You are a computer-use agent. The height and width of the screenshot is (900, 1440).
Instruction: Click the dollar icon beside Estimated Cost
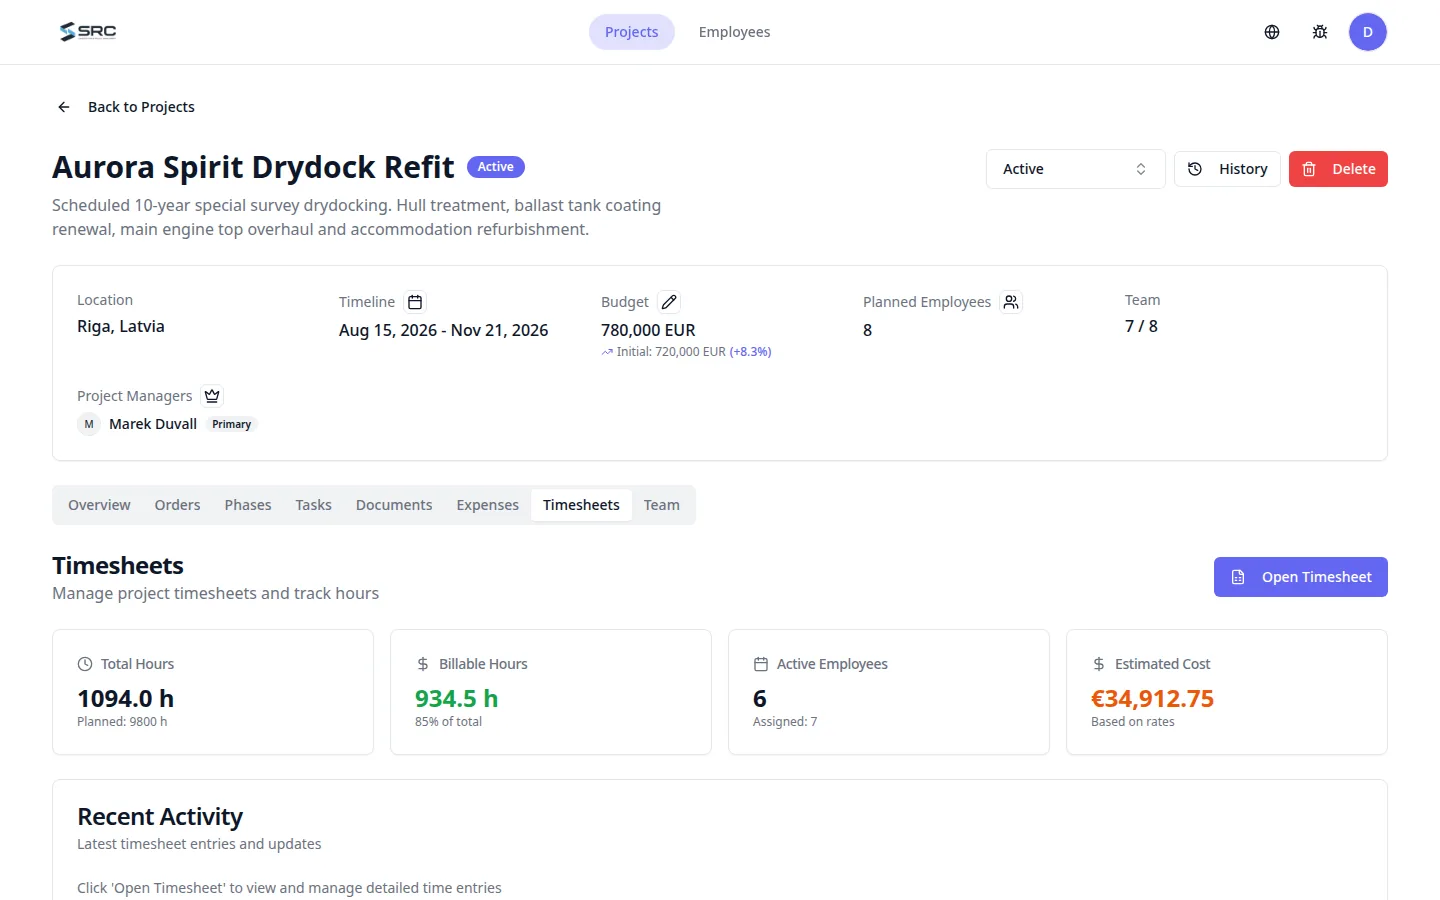coord(1099,664)
